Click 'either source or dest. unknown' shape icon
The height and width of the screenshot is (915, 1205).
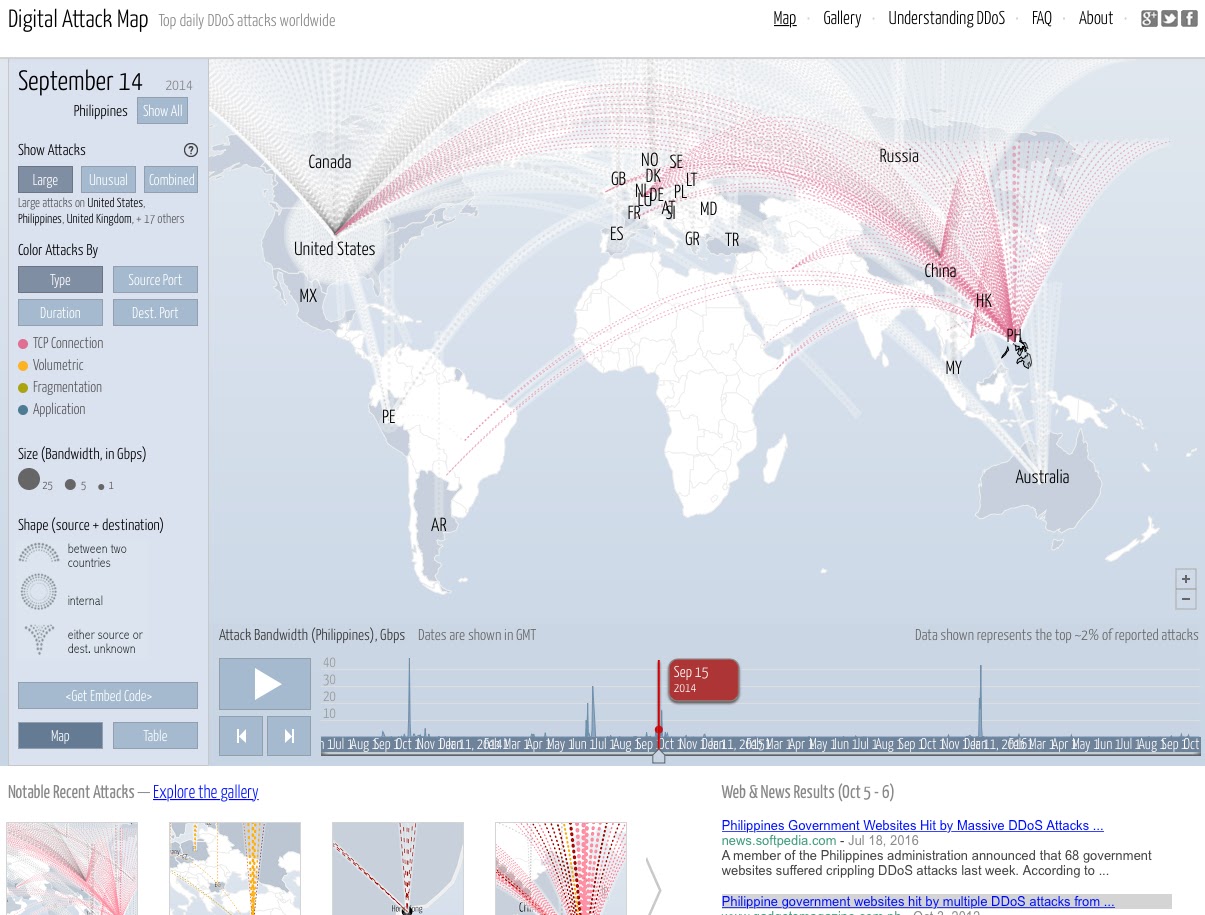coord(39,640)
